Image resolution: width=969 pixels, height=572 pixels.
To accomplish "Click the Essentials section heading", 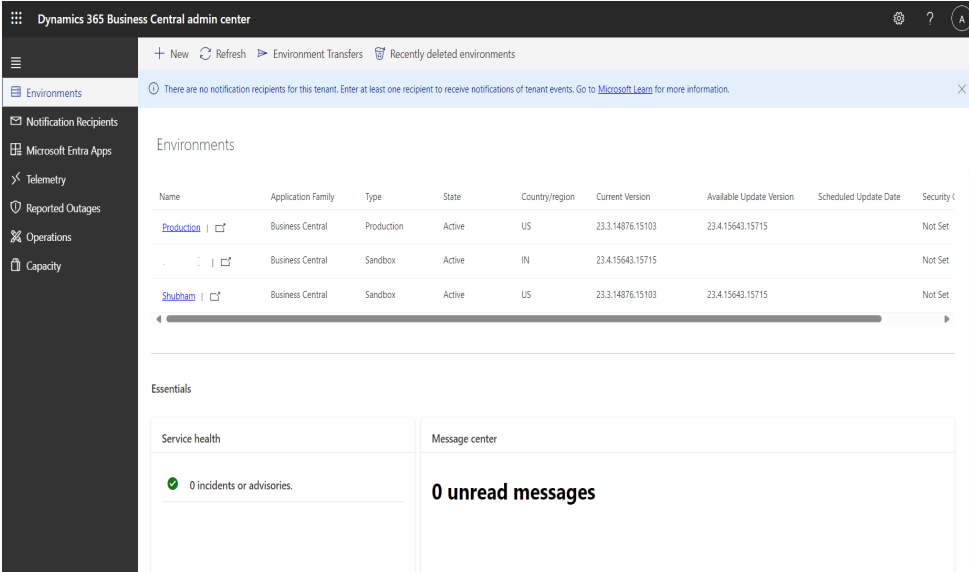I will 171,389.
